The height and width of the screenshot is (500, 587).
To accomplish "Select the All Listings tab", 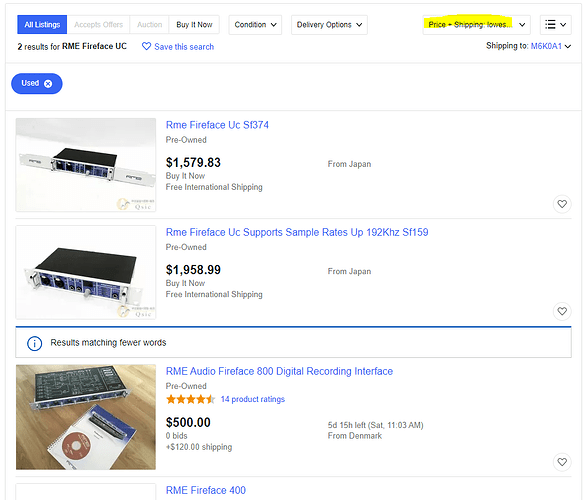I will (42, 25).
